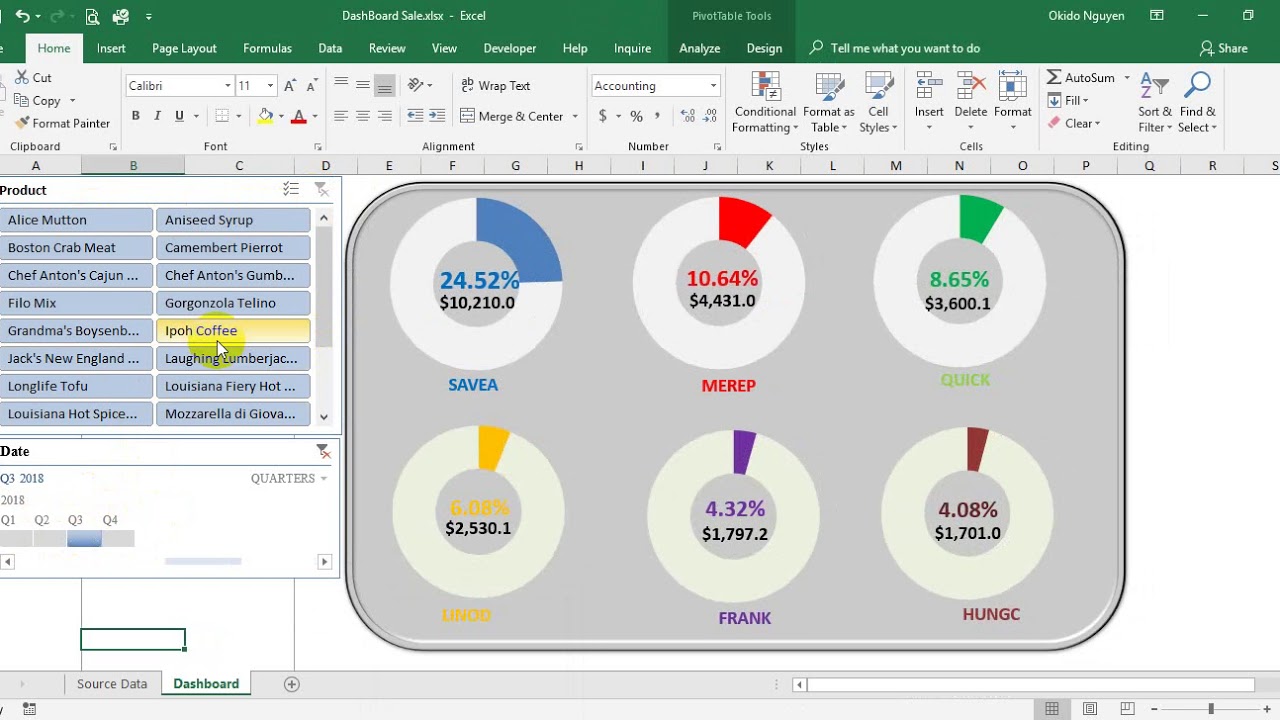The image size is (1280, 720).
Task: Open the Insert ribbon tab
Action: pos(111,48)
